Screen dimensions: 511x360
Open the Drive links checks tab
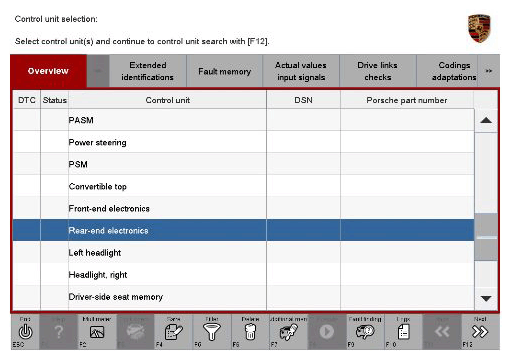tap(378, 71)
